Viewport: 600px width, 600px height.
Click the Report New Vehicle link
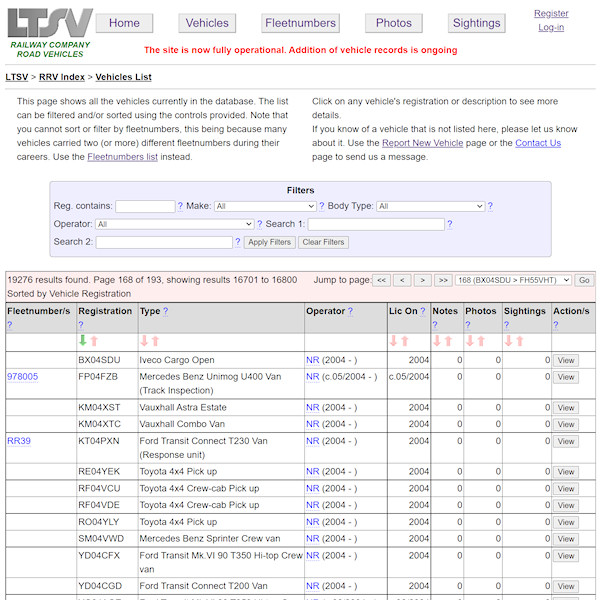pos(422,143)
